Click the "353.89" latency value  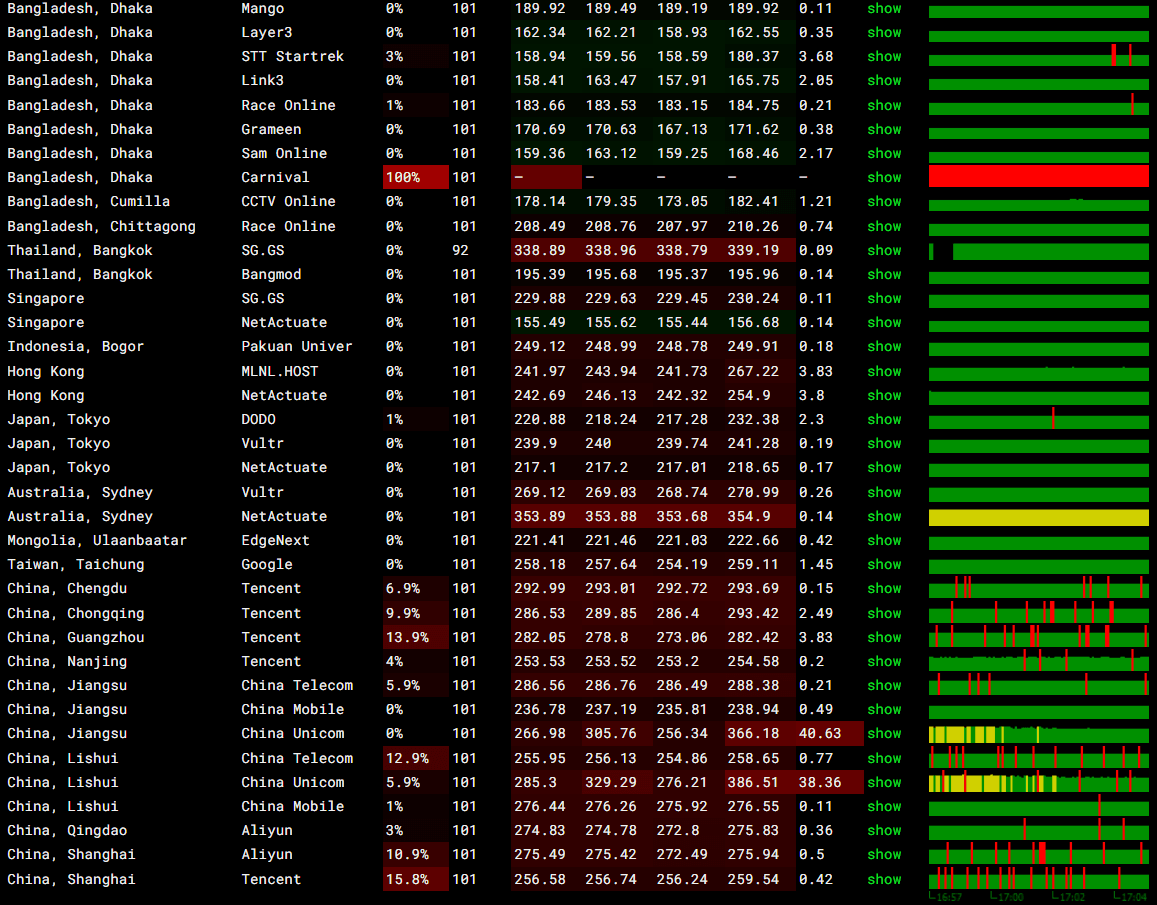click(x=539, y=517)
